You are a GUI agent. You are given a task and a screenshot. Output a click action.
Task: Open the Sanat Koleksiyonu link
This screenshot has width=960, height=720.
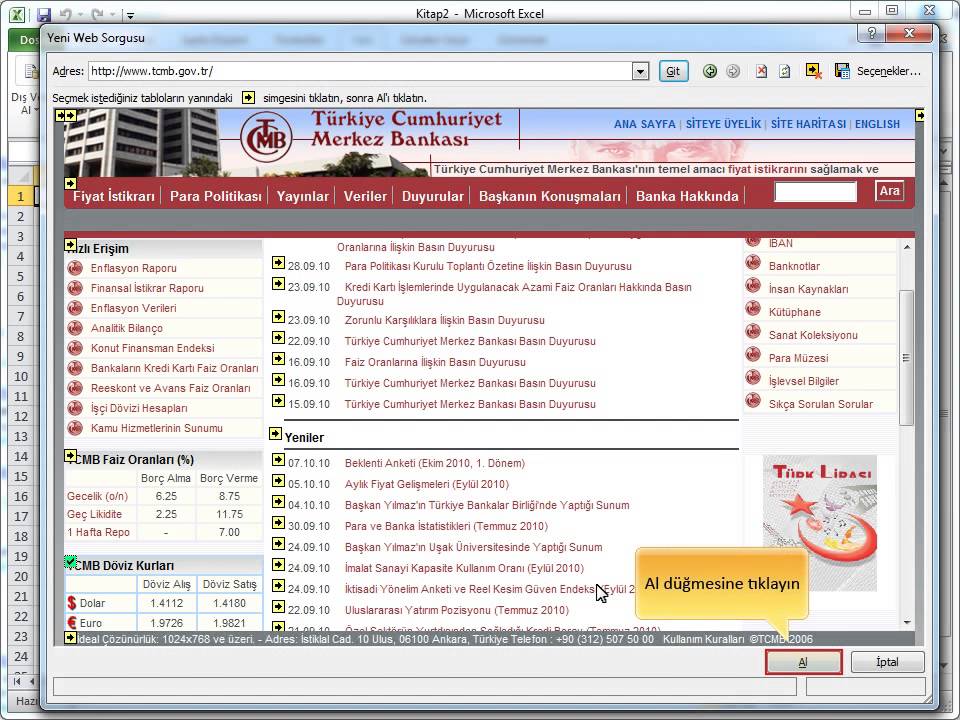(813, 335)
